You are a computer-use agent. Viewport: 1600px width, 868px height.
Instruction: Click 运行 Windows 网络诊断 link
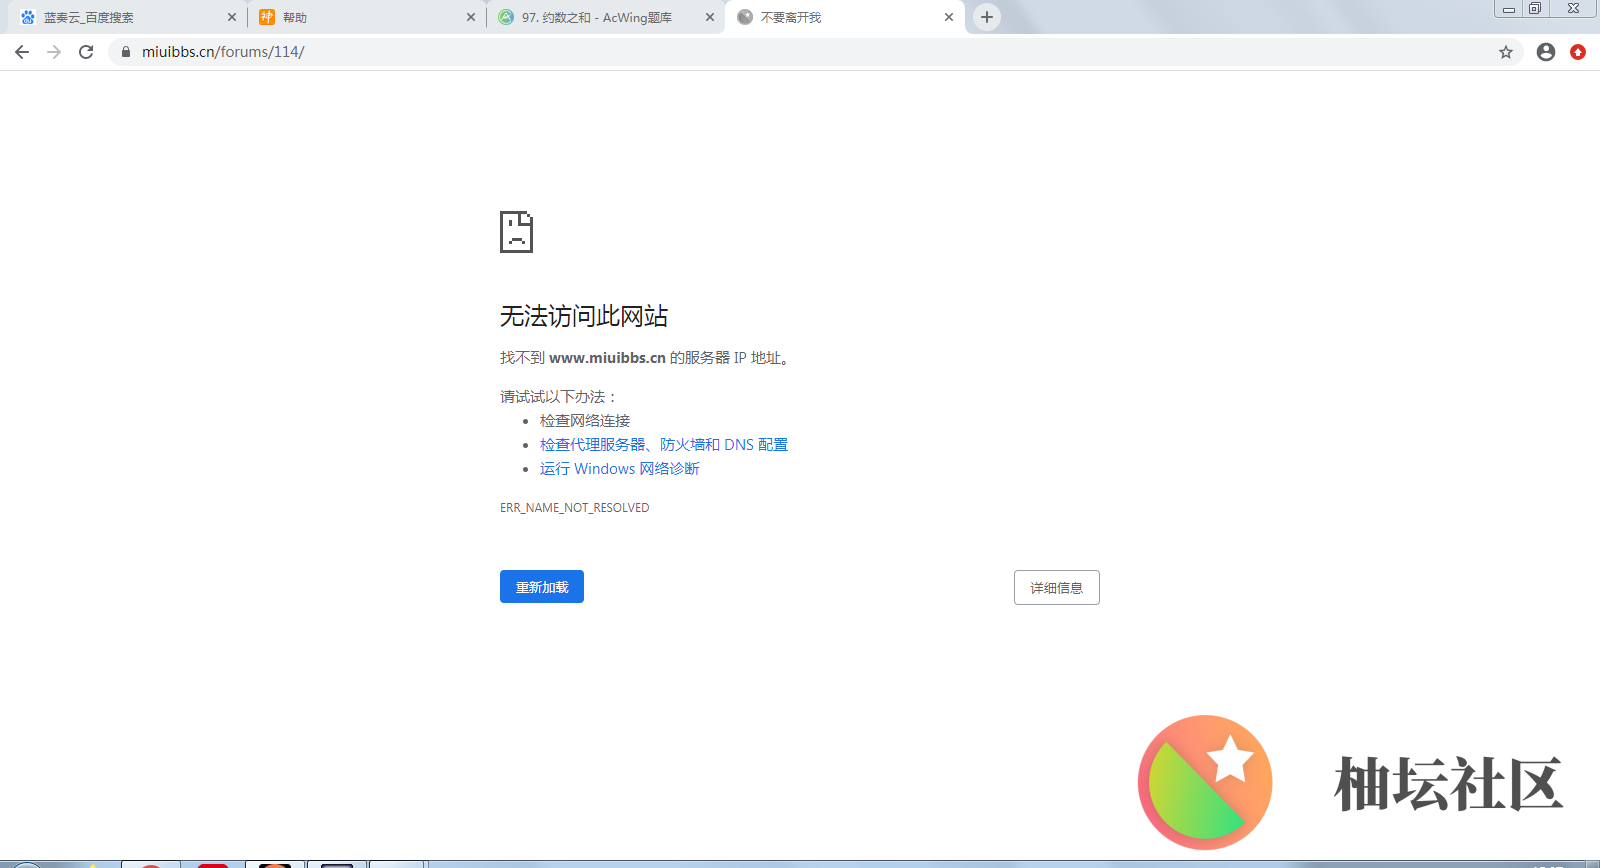620,469
